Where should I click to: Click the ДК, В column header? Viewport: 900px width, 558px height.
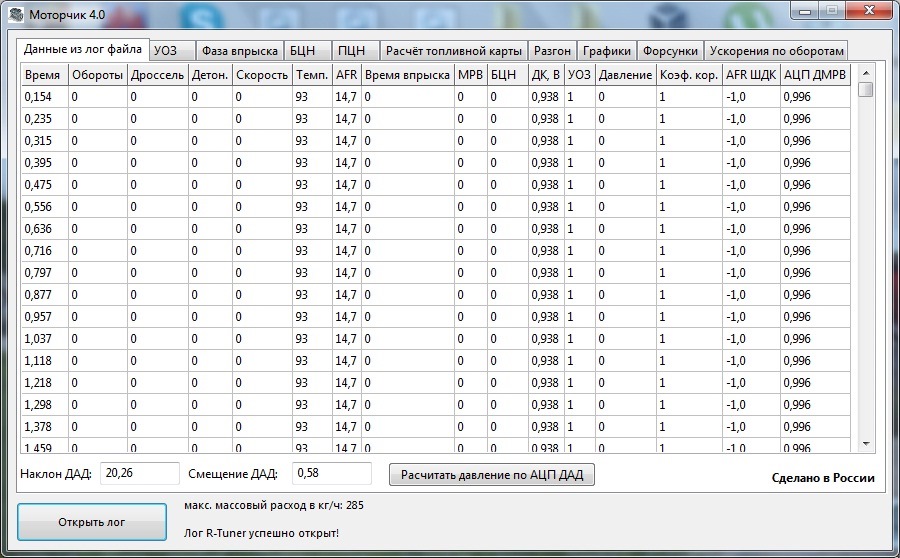pyautogui.click(x=545, y=75)
